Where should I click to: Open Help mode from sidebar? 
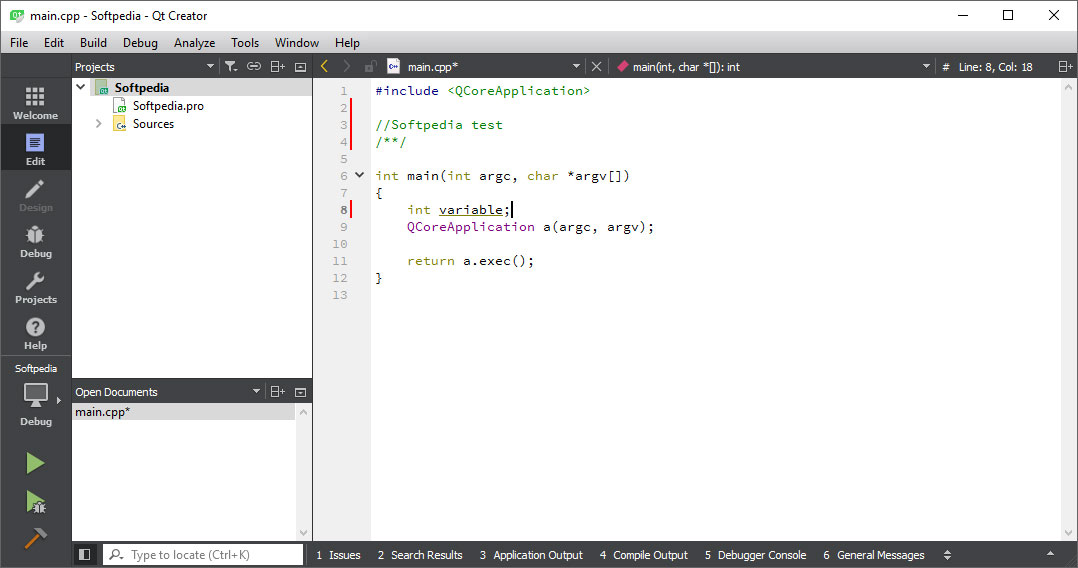(x=35, y=333)
